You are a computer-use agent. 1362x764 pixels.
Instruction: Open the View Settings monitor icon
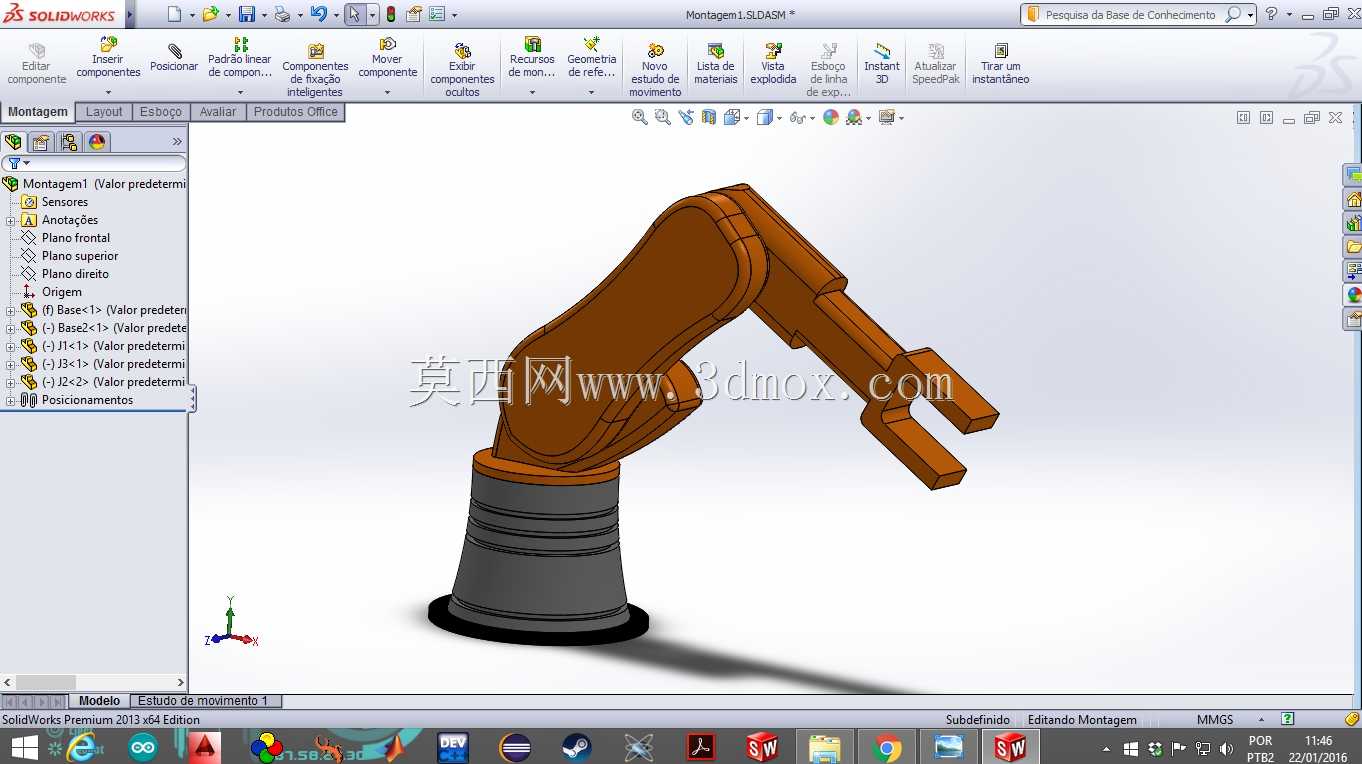[886, 117]
